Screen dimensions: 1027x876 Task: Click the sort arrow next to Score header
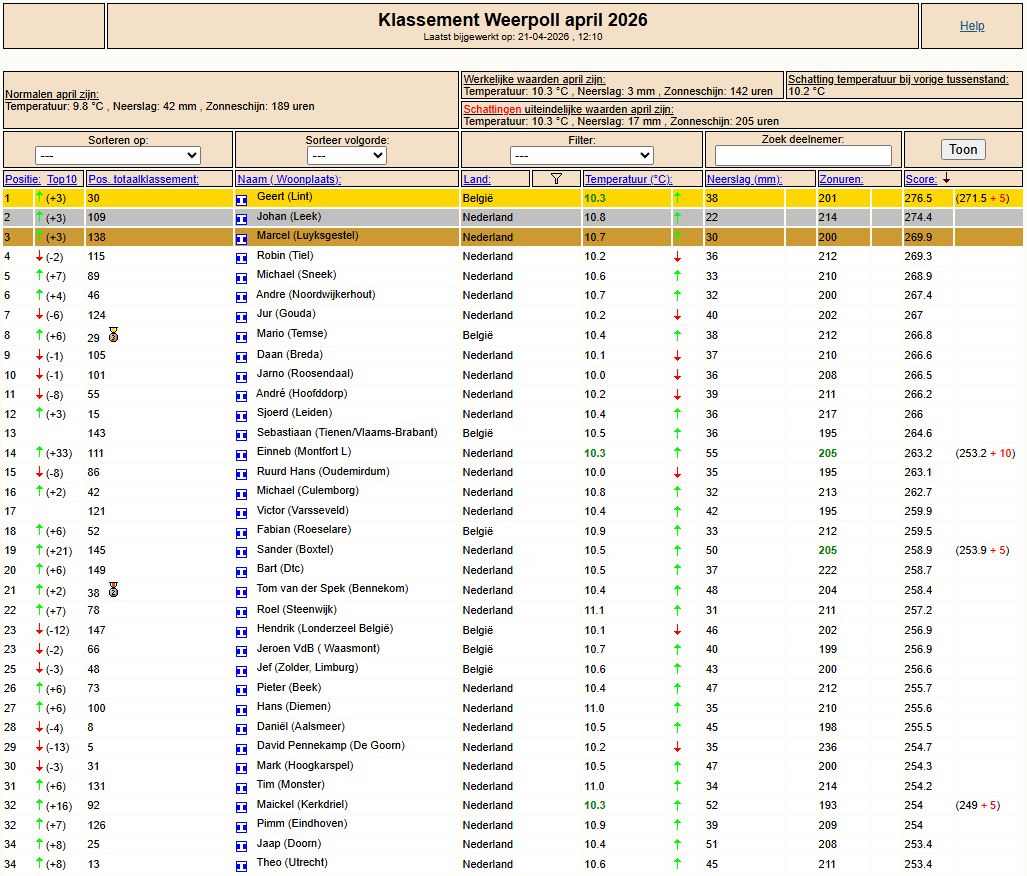pyautogui.click(x=946, y=179)
